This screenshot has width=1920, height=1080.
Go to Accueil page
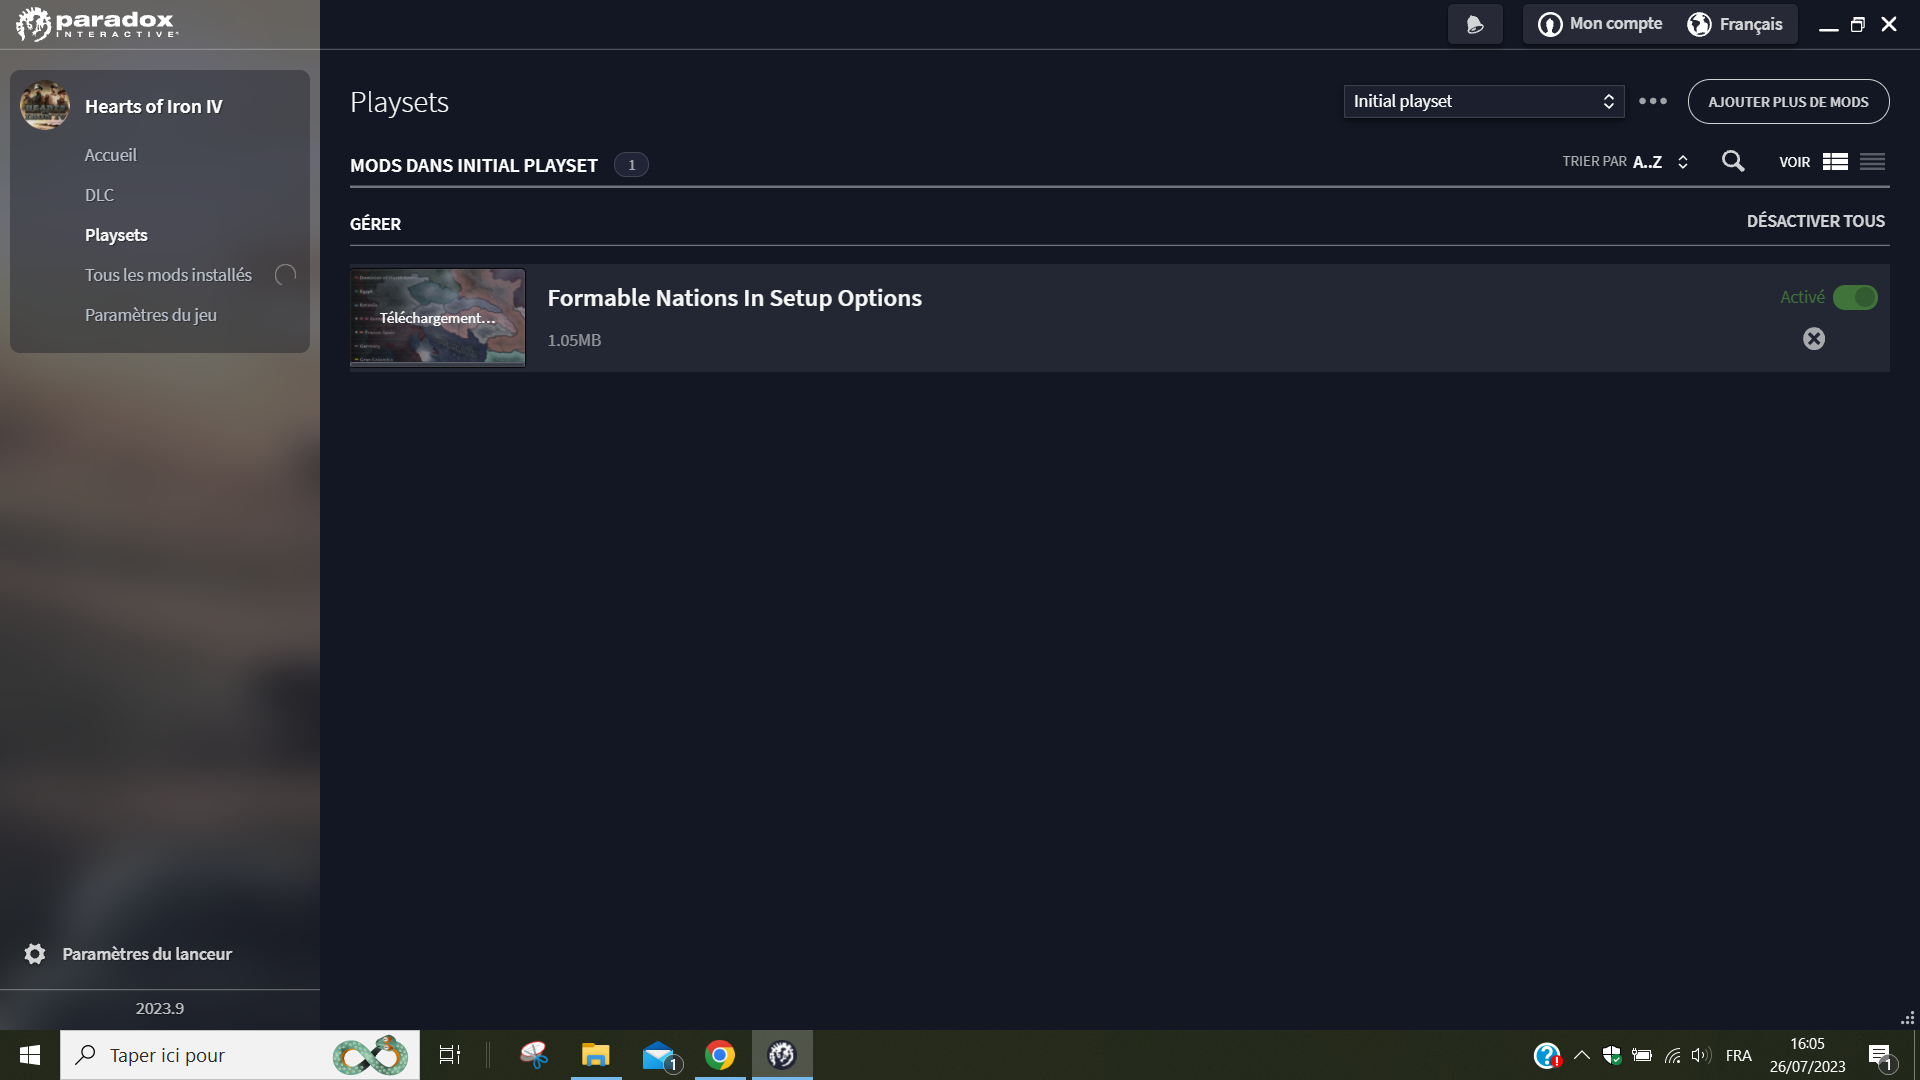pyautogui.click(x=110, y=155)
